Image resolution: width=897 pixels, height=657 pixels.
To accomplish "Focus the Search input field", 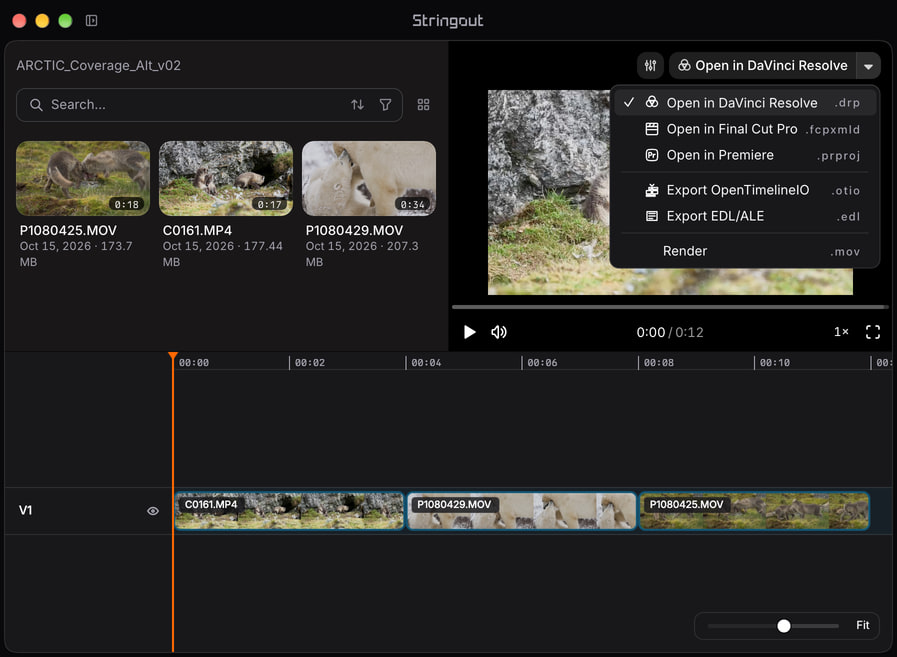I will coord(209,105).
